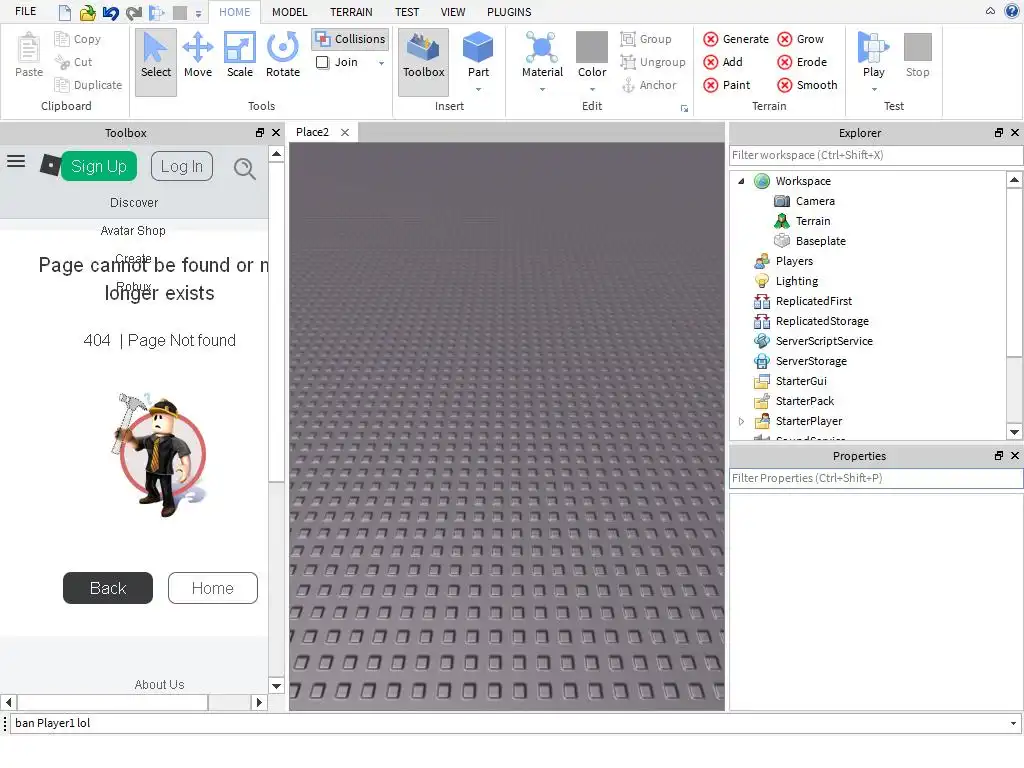1024x768 pixels.
Task: Collapse the Workspace tree node
Action: (741, 181)
